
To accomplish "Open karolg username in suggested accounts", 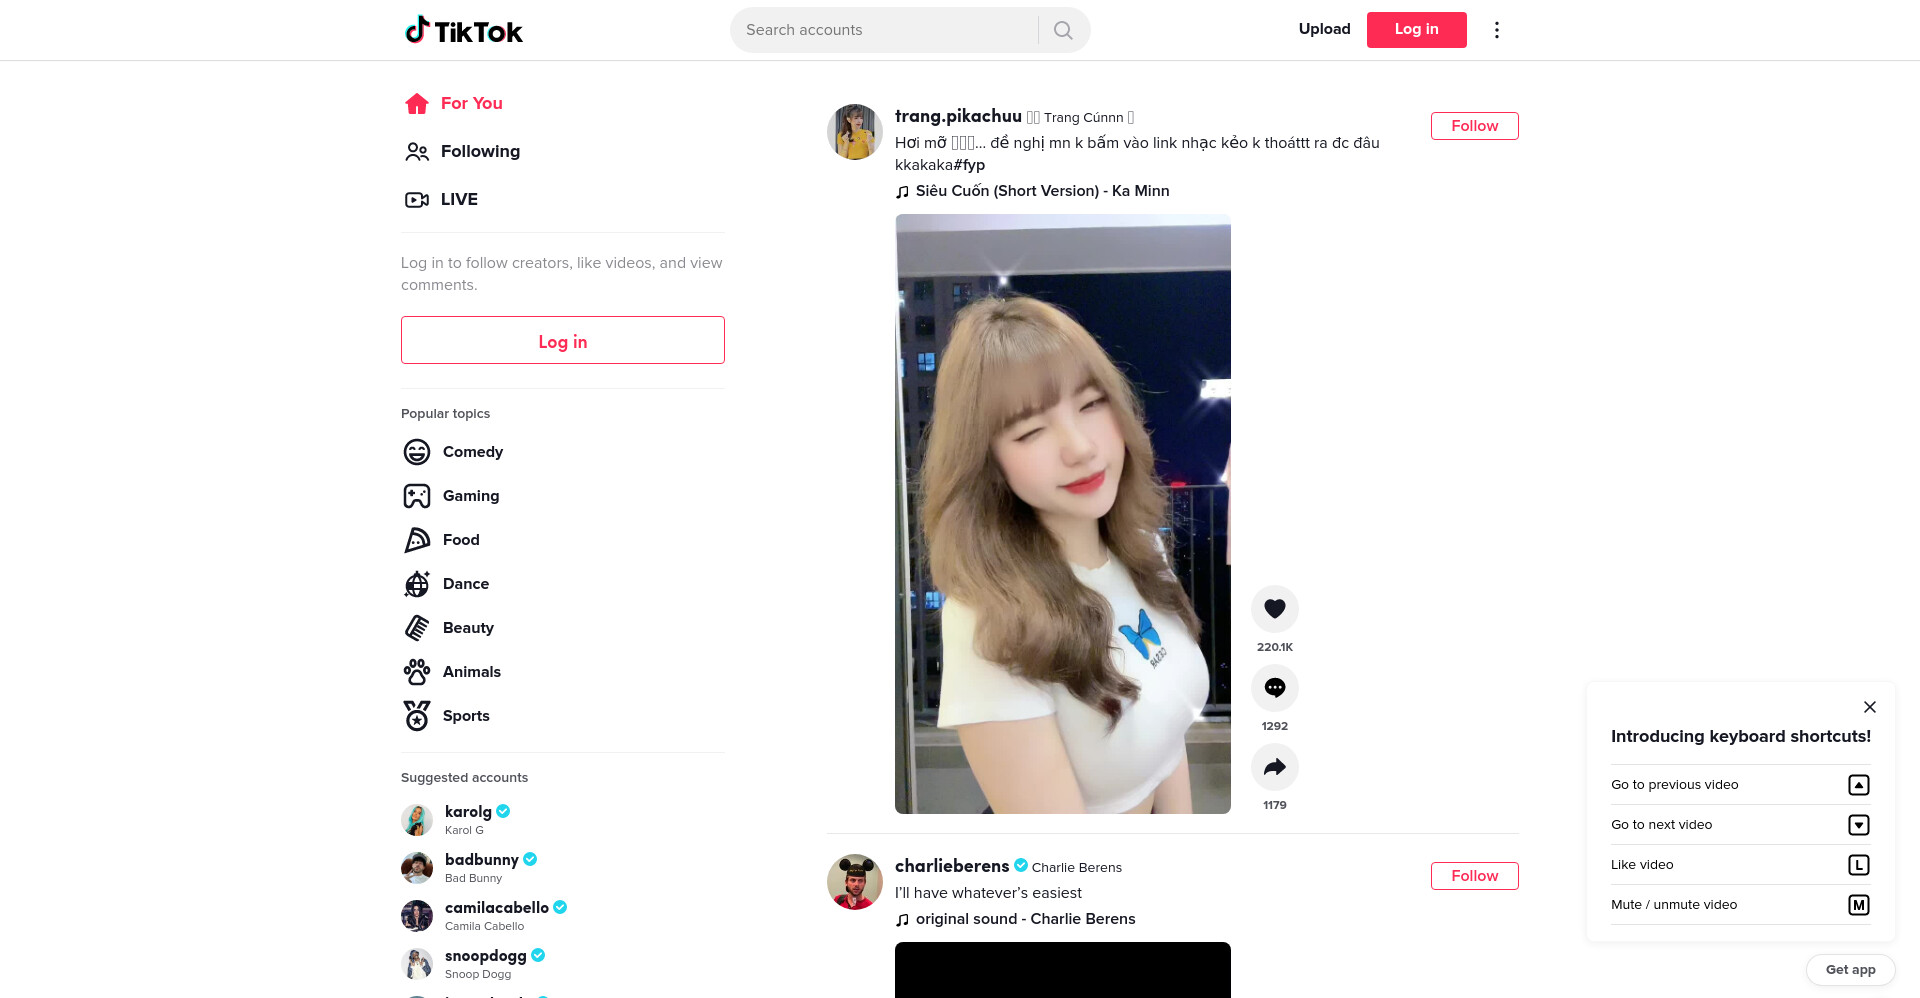I will 468,812.
